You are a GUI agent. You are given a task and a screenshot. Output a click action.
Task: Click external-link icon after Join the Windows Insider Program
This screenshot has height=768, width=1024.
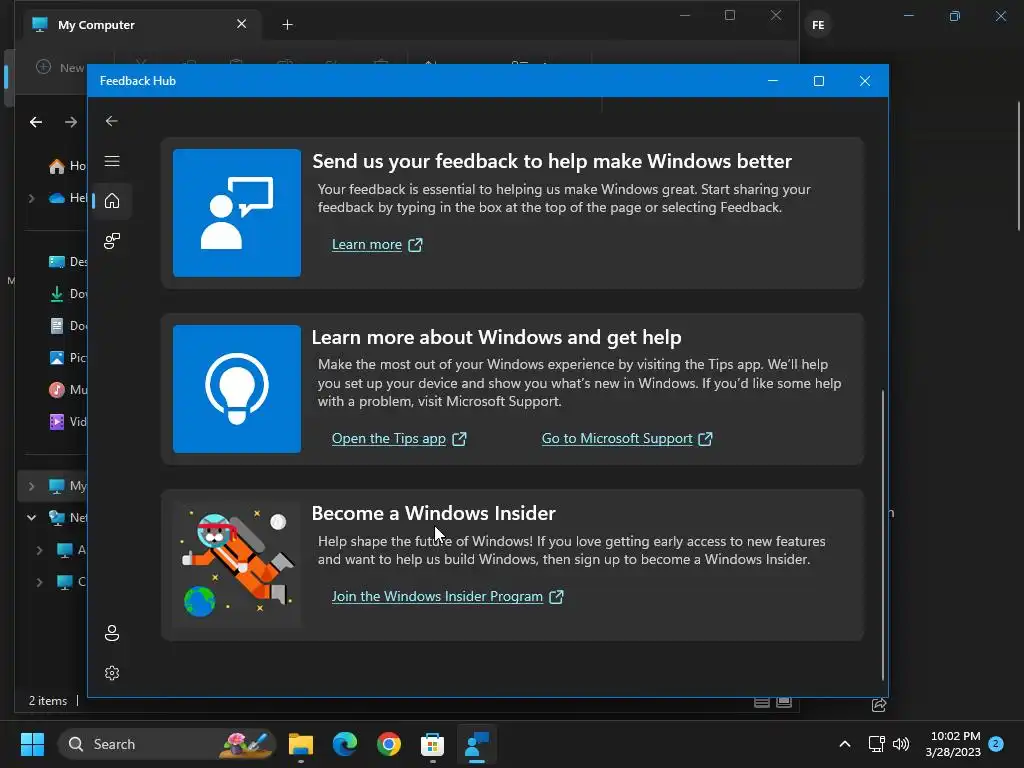click(556, 597)
